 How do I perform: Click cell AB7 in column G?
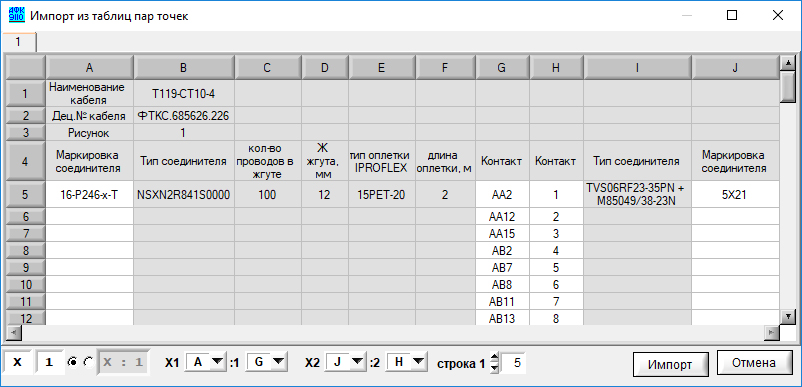(x=503, y=267)
